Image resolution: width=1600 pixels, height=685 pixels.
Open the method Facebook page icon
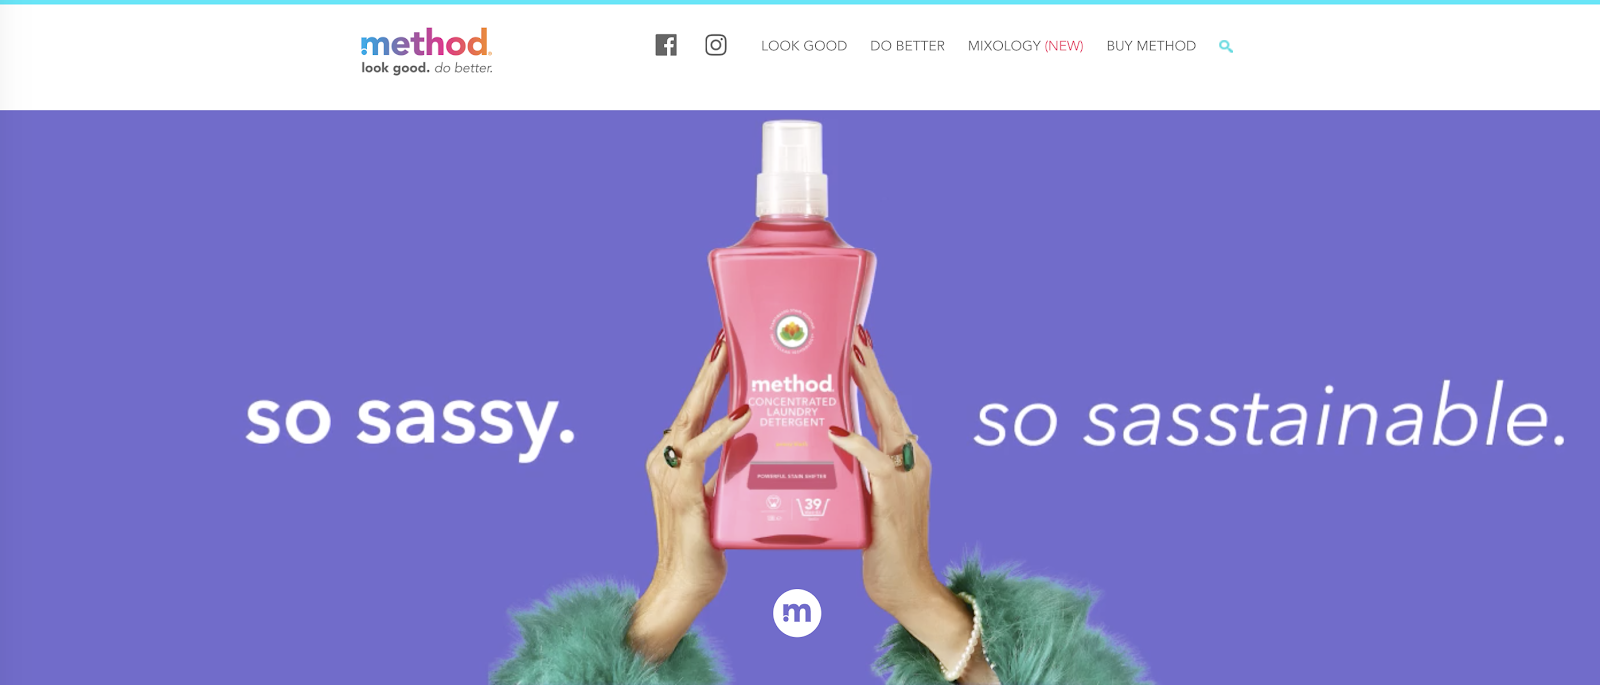[x=666, y=45]
